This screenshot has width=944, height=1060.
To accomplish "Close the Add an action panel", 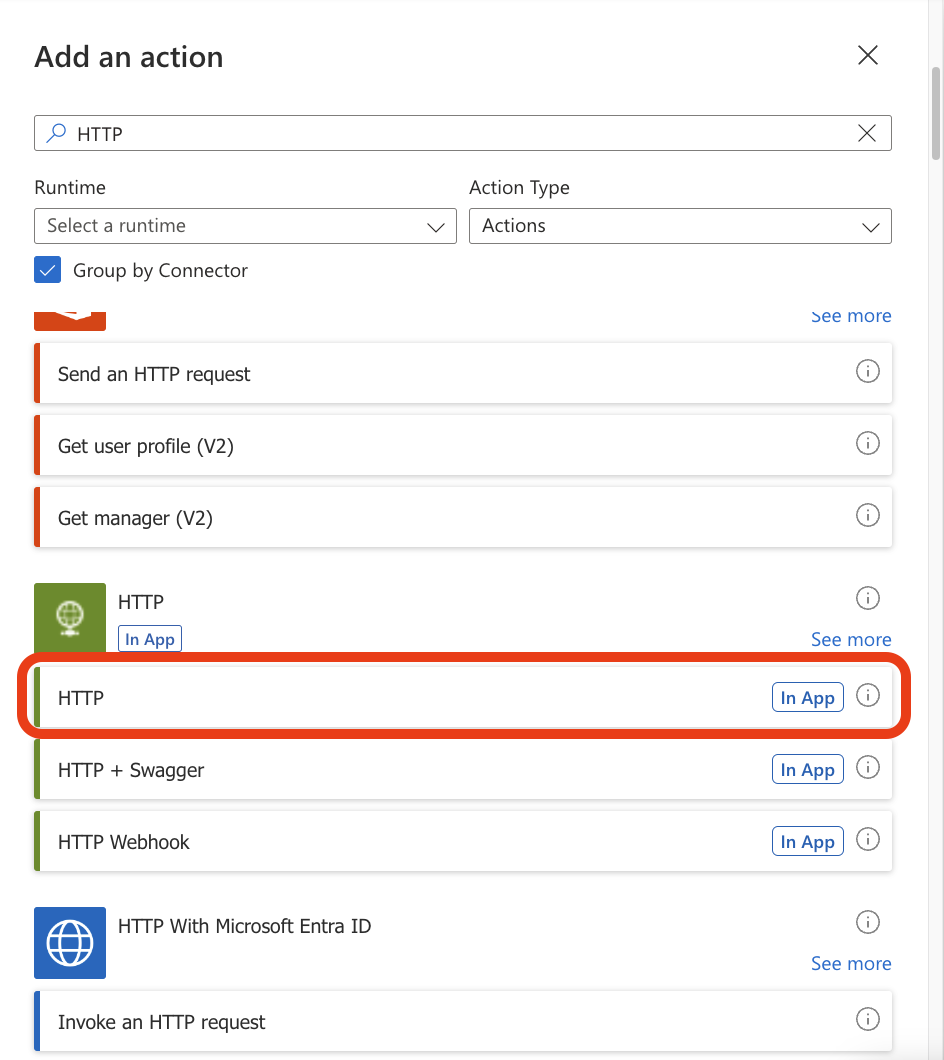I will [x=867, y=56].
